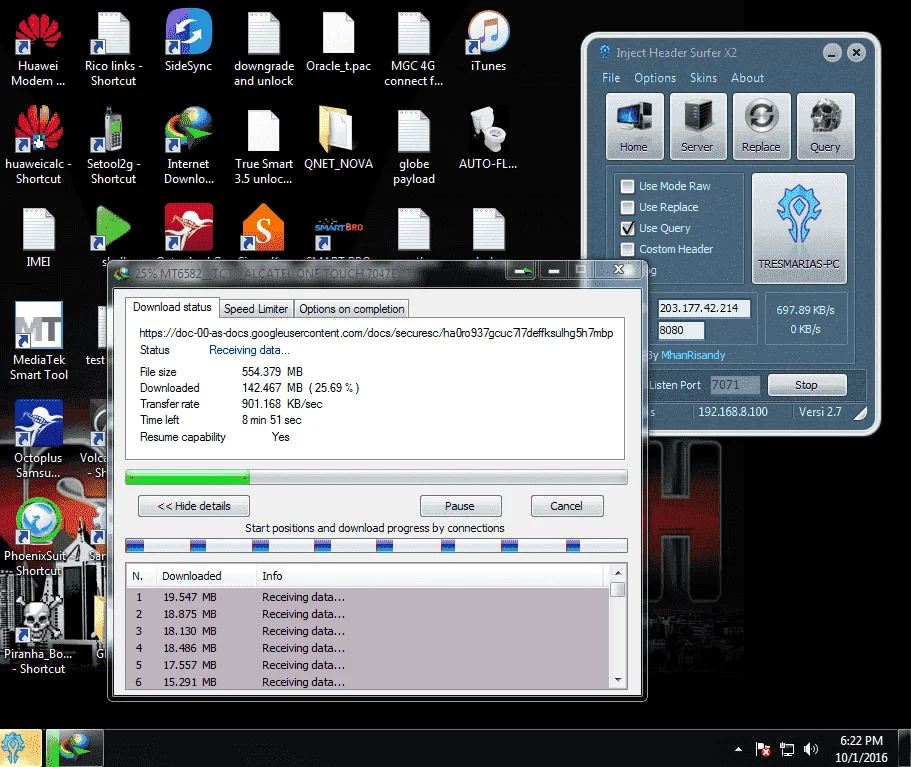Click the Info column header
The height and width of the screenshot is (767, 911).
430,576
